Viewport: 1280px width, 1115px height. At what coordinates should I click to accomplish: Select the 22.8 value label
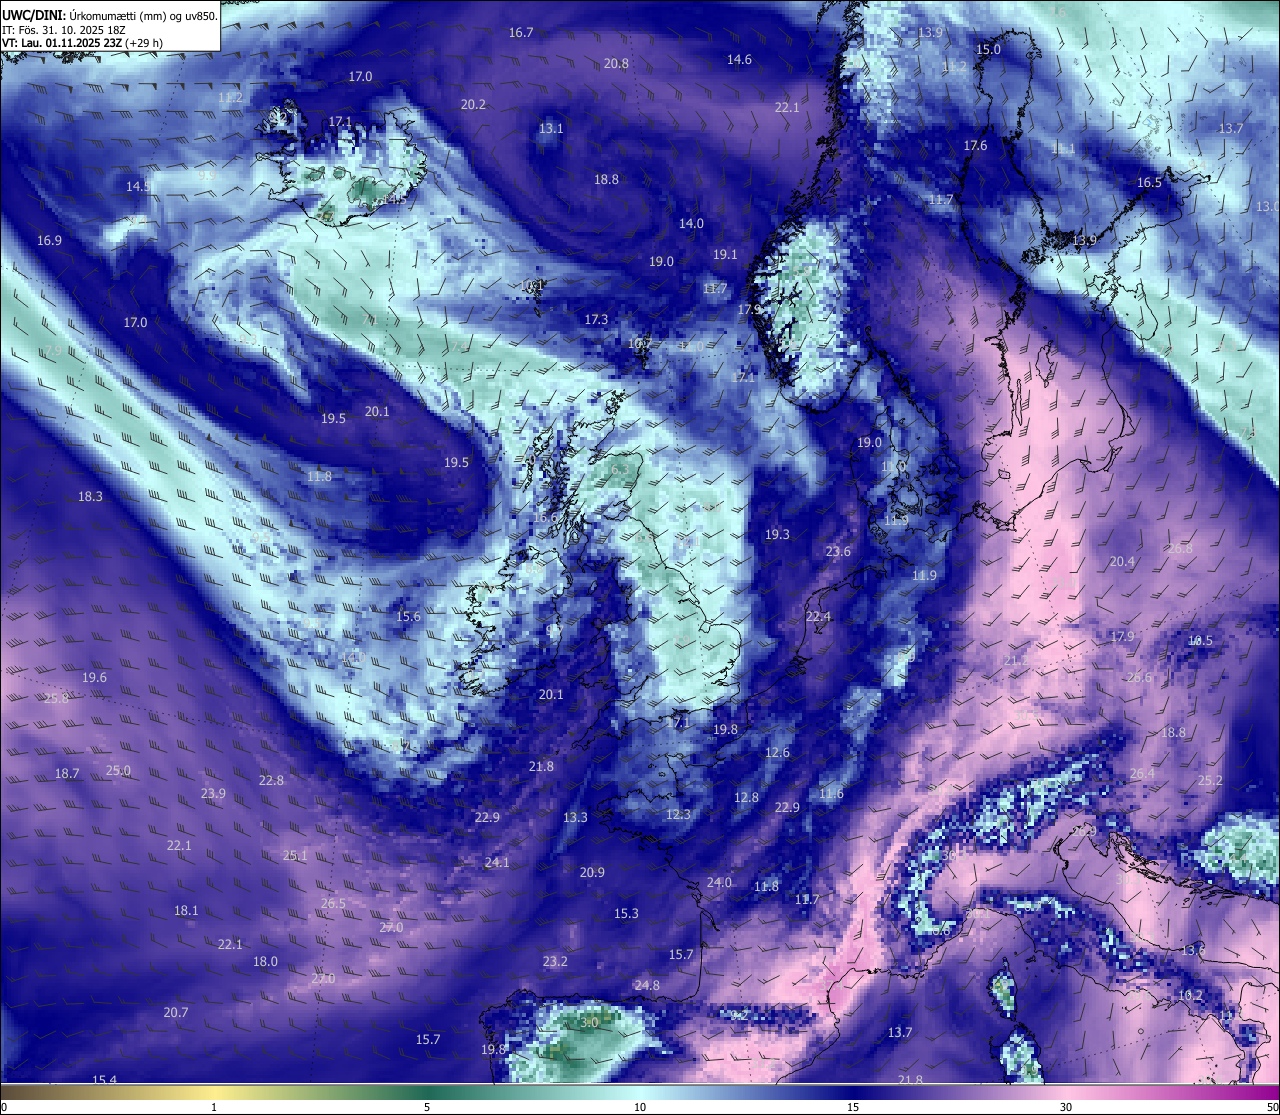[x=271, y=780]
